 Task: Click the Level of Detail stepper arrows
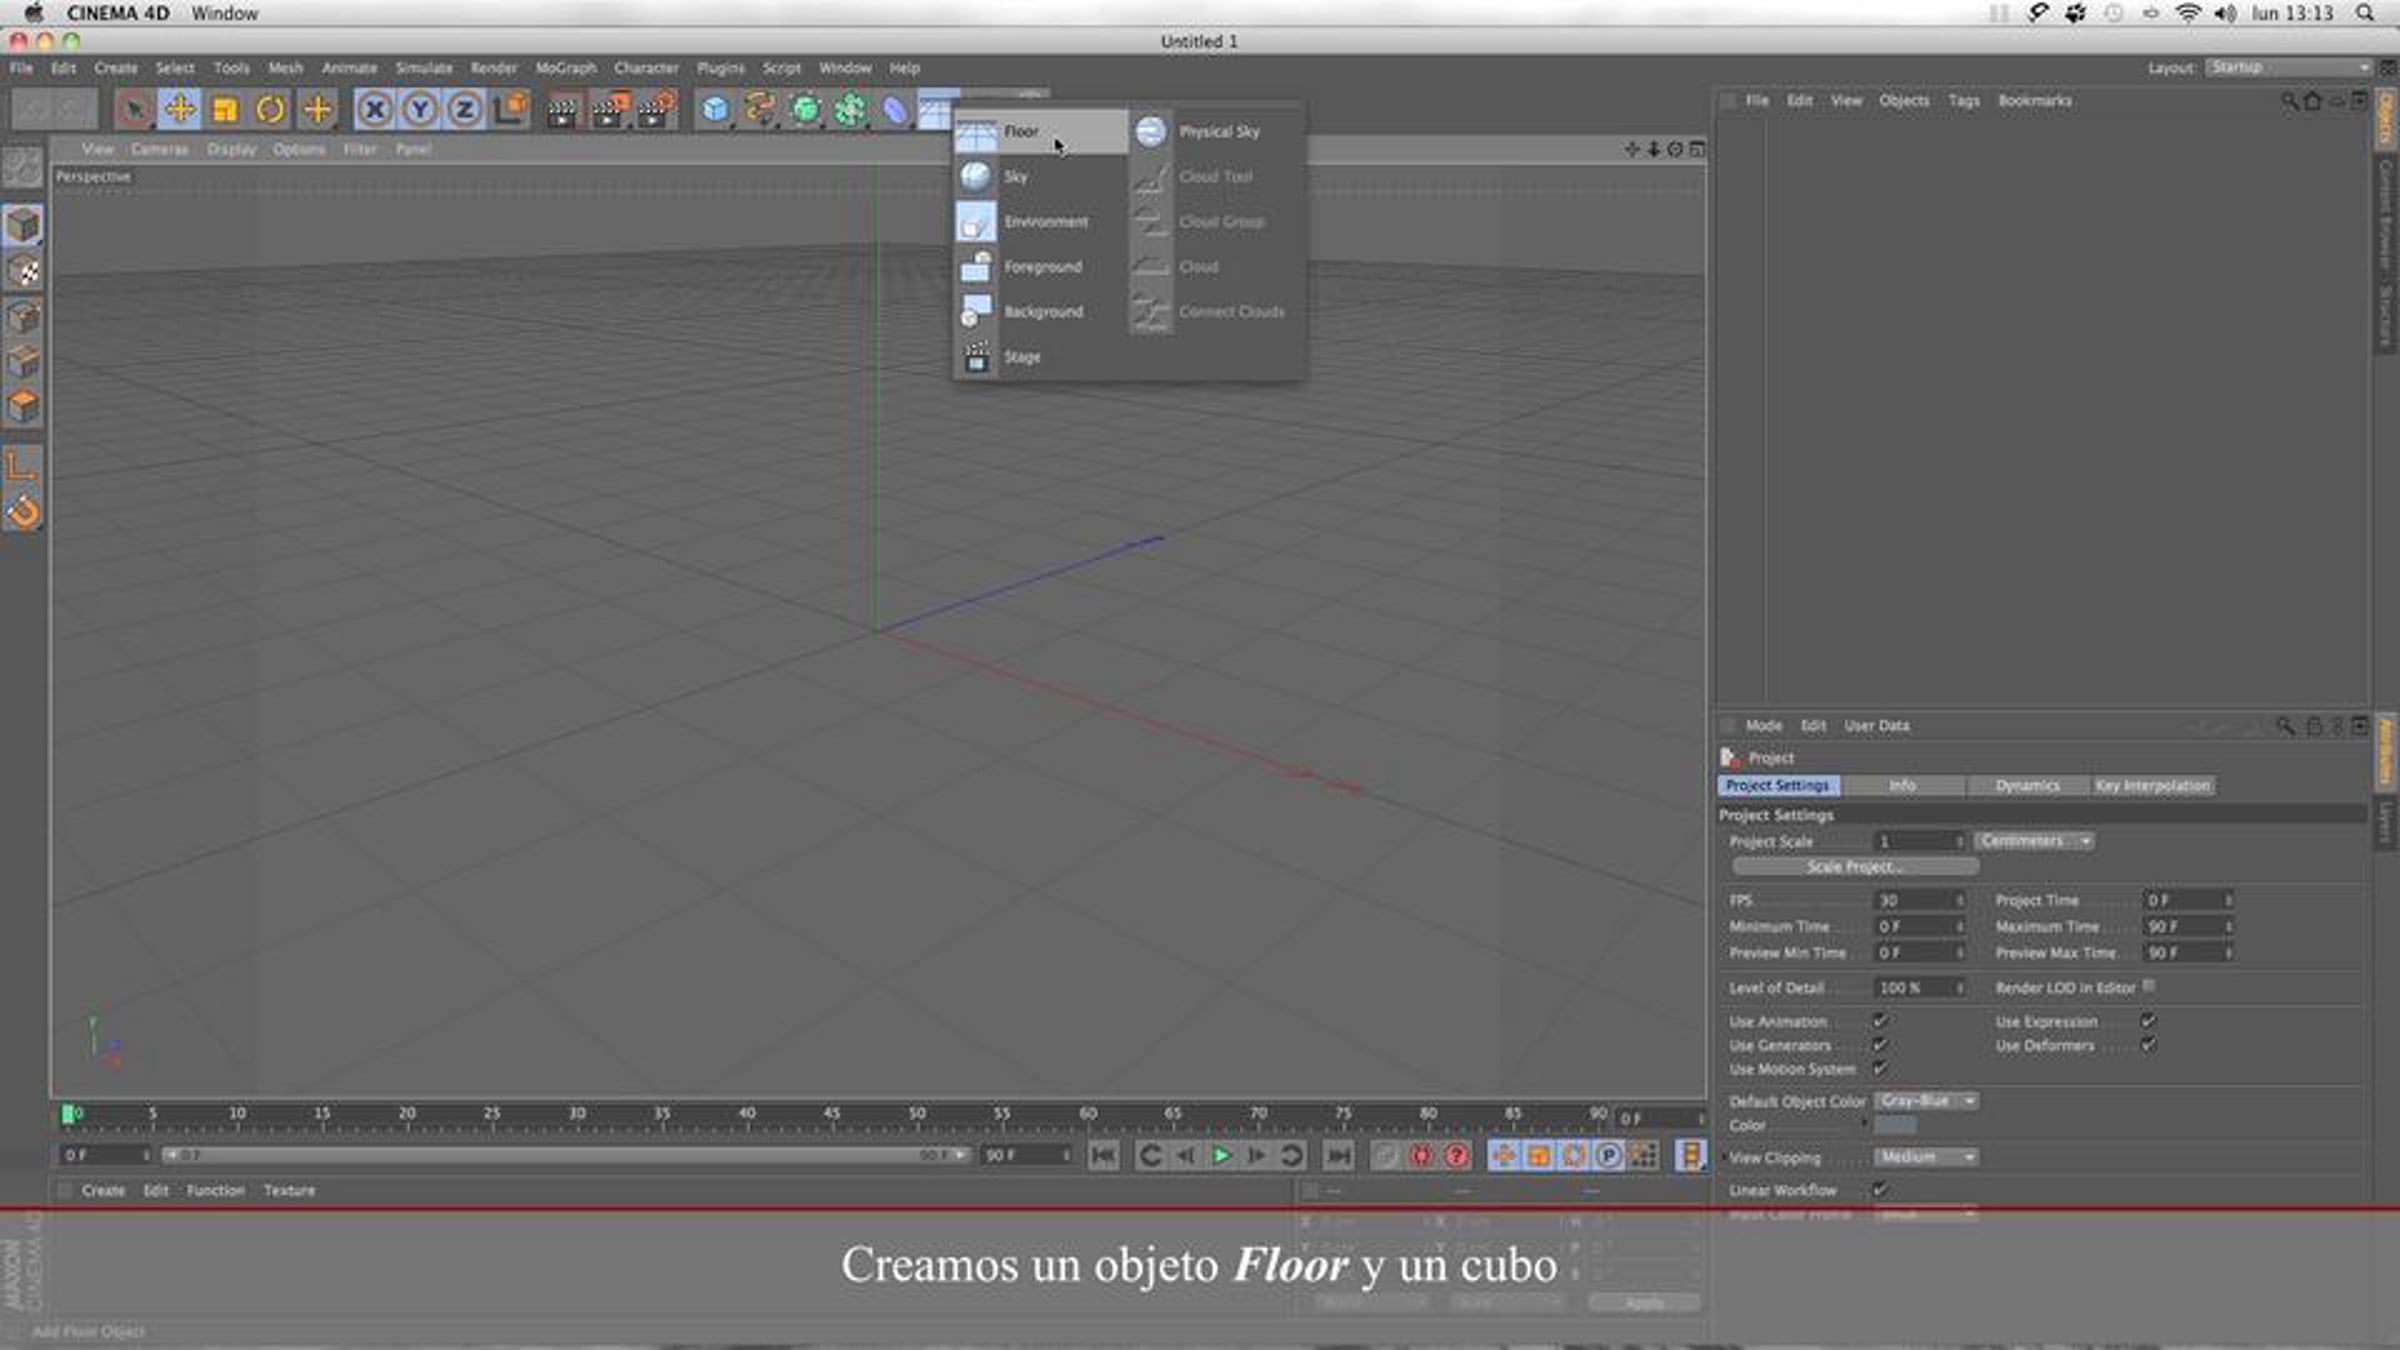pyautogui.click(x=1960, y=988)
